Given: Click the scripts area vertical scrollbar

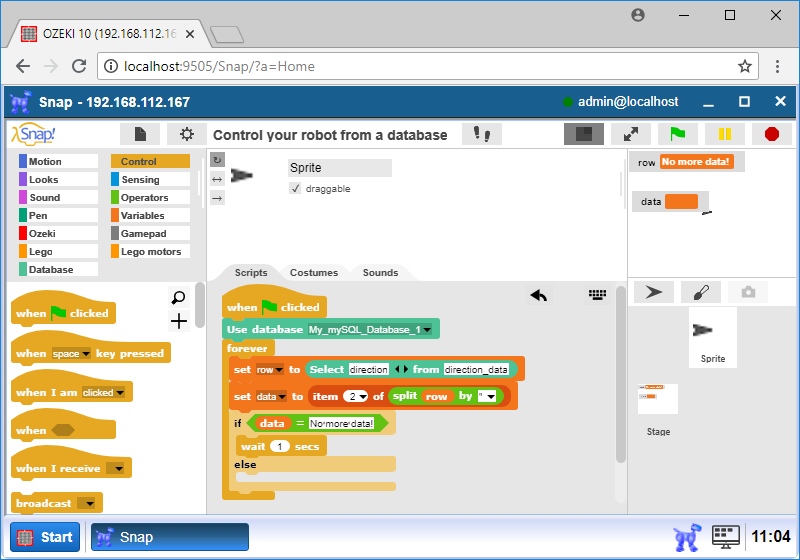Looking at the screenshot, I should (620, 375).
